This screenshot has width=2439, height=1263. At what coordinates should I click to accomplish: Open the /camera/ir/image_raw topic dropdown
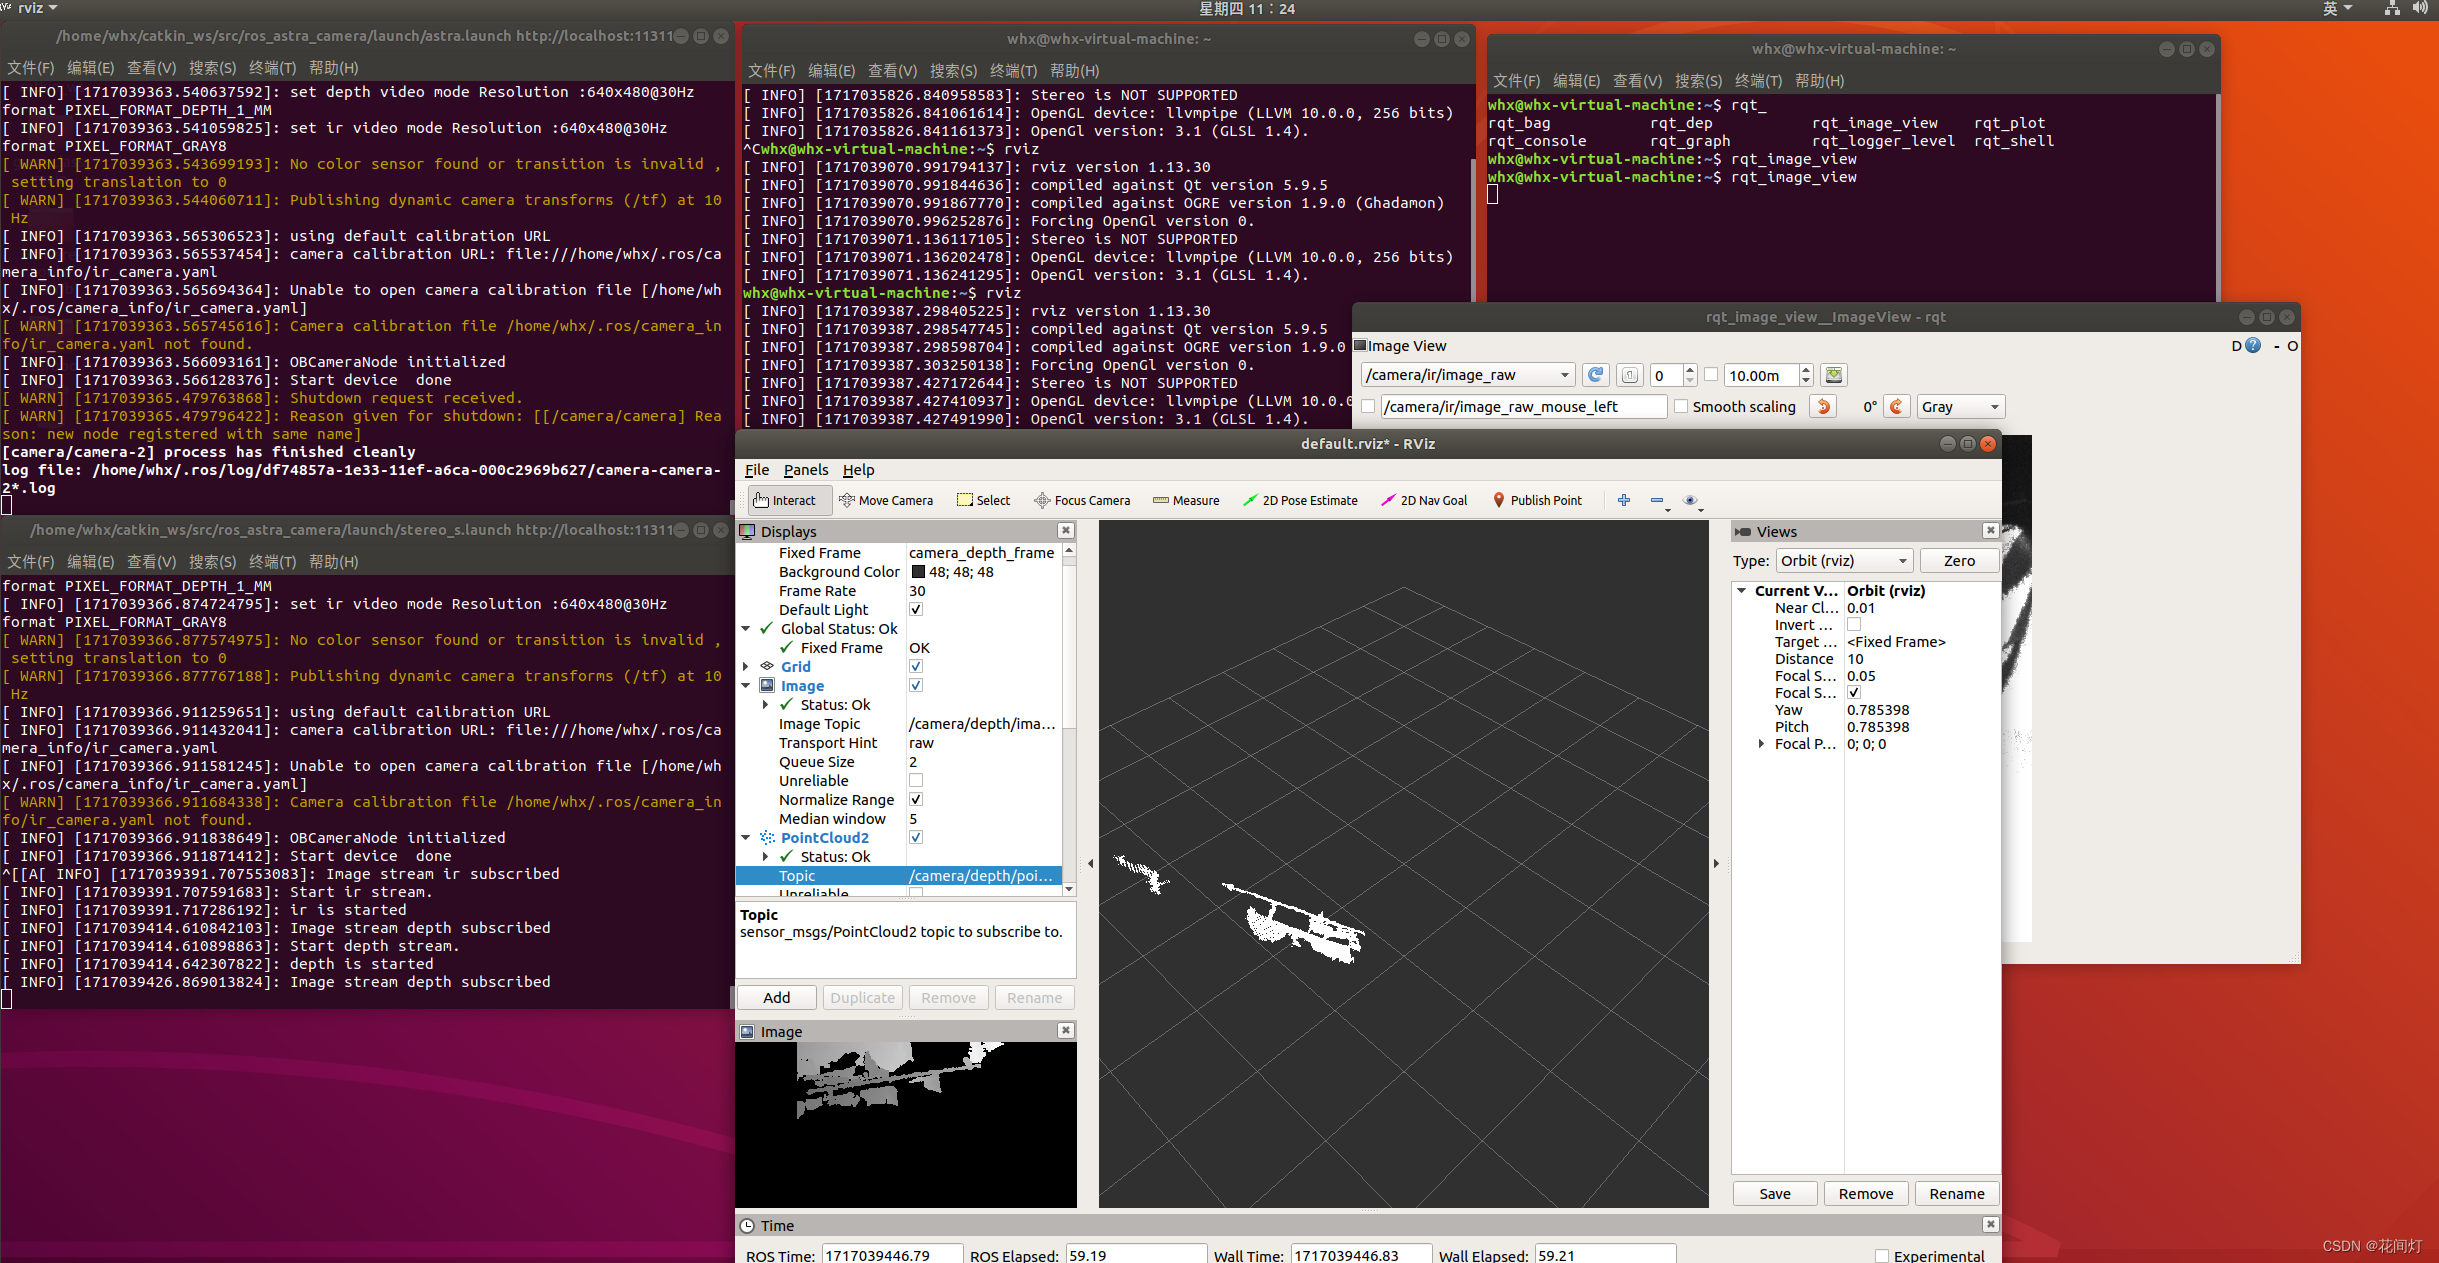click(1467, 375)
